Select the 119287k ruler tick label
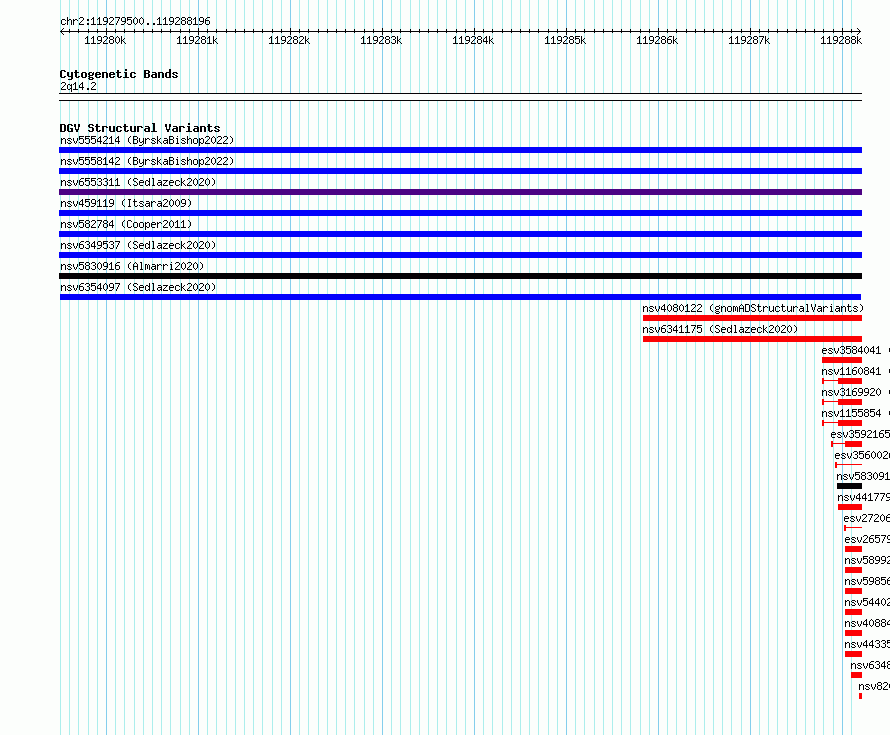Viewport: 890px width, 735px height. (749, 40)
